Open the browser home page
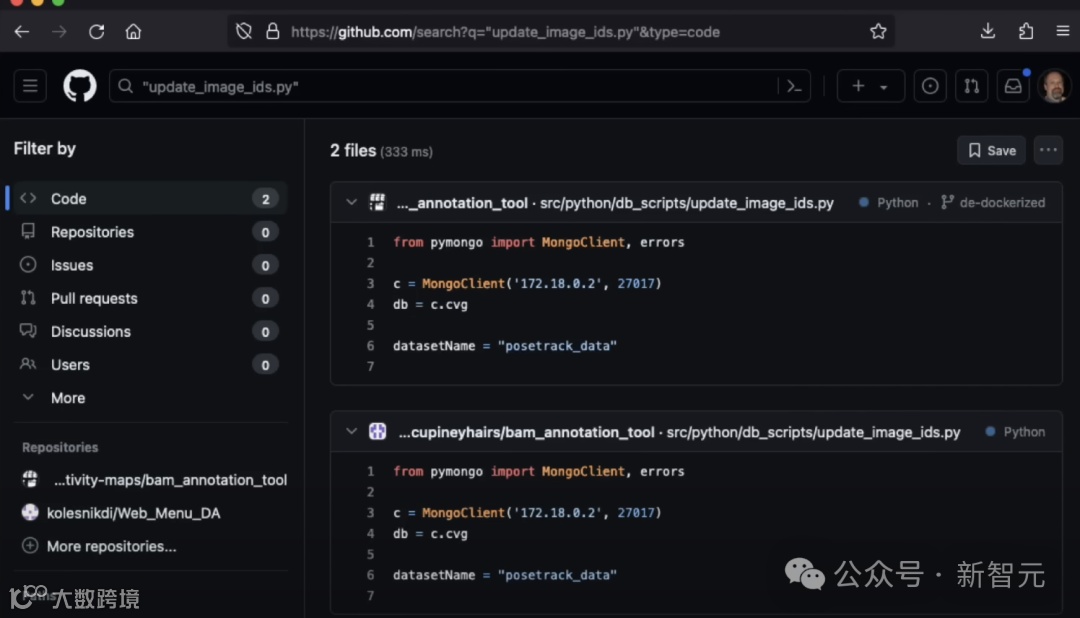This screenshot has height=618, width=1080. tap(133, 32)
